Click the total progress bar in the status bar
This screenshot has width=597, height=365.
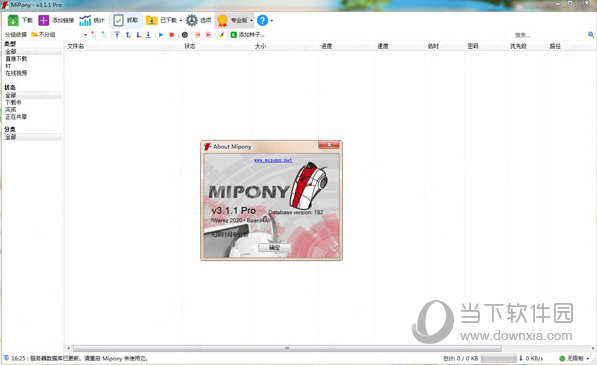click(x=498, y=359)
